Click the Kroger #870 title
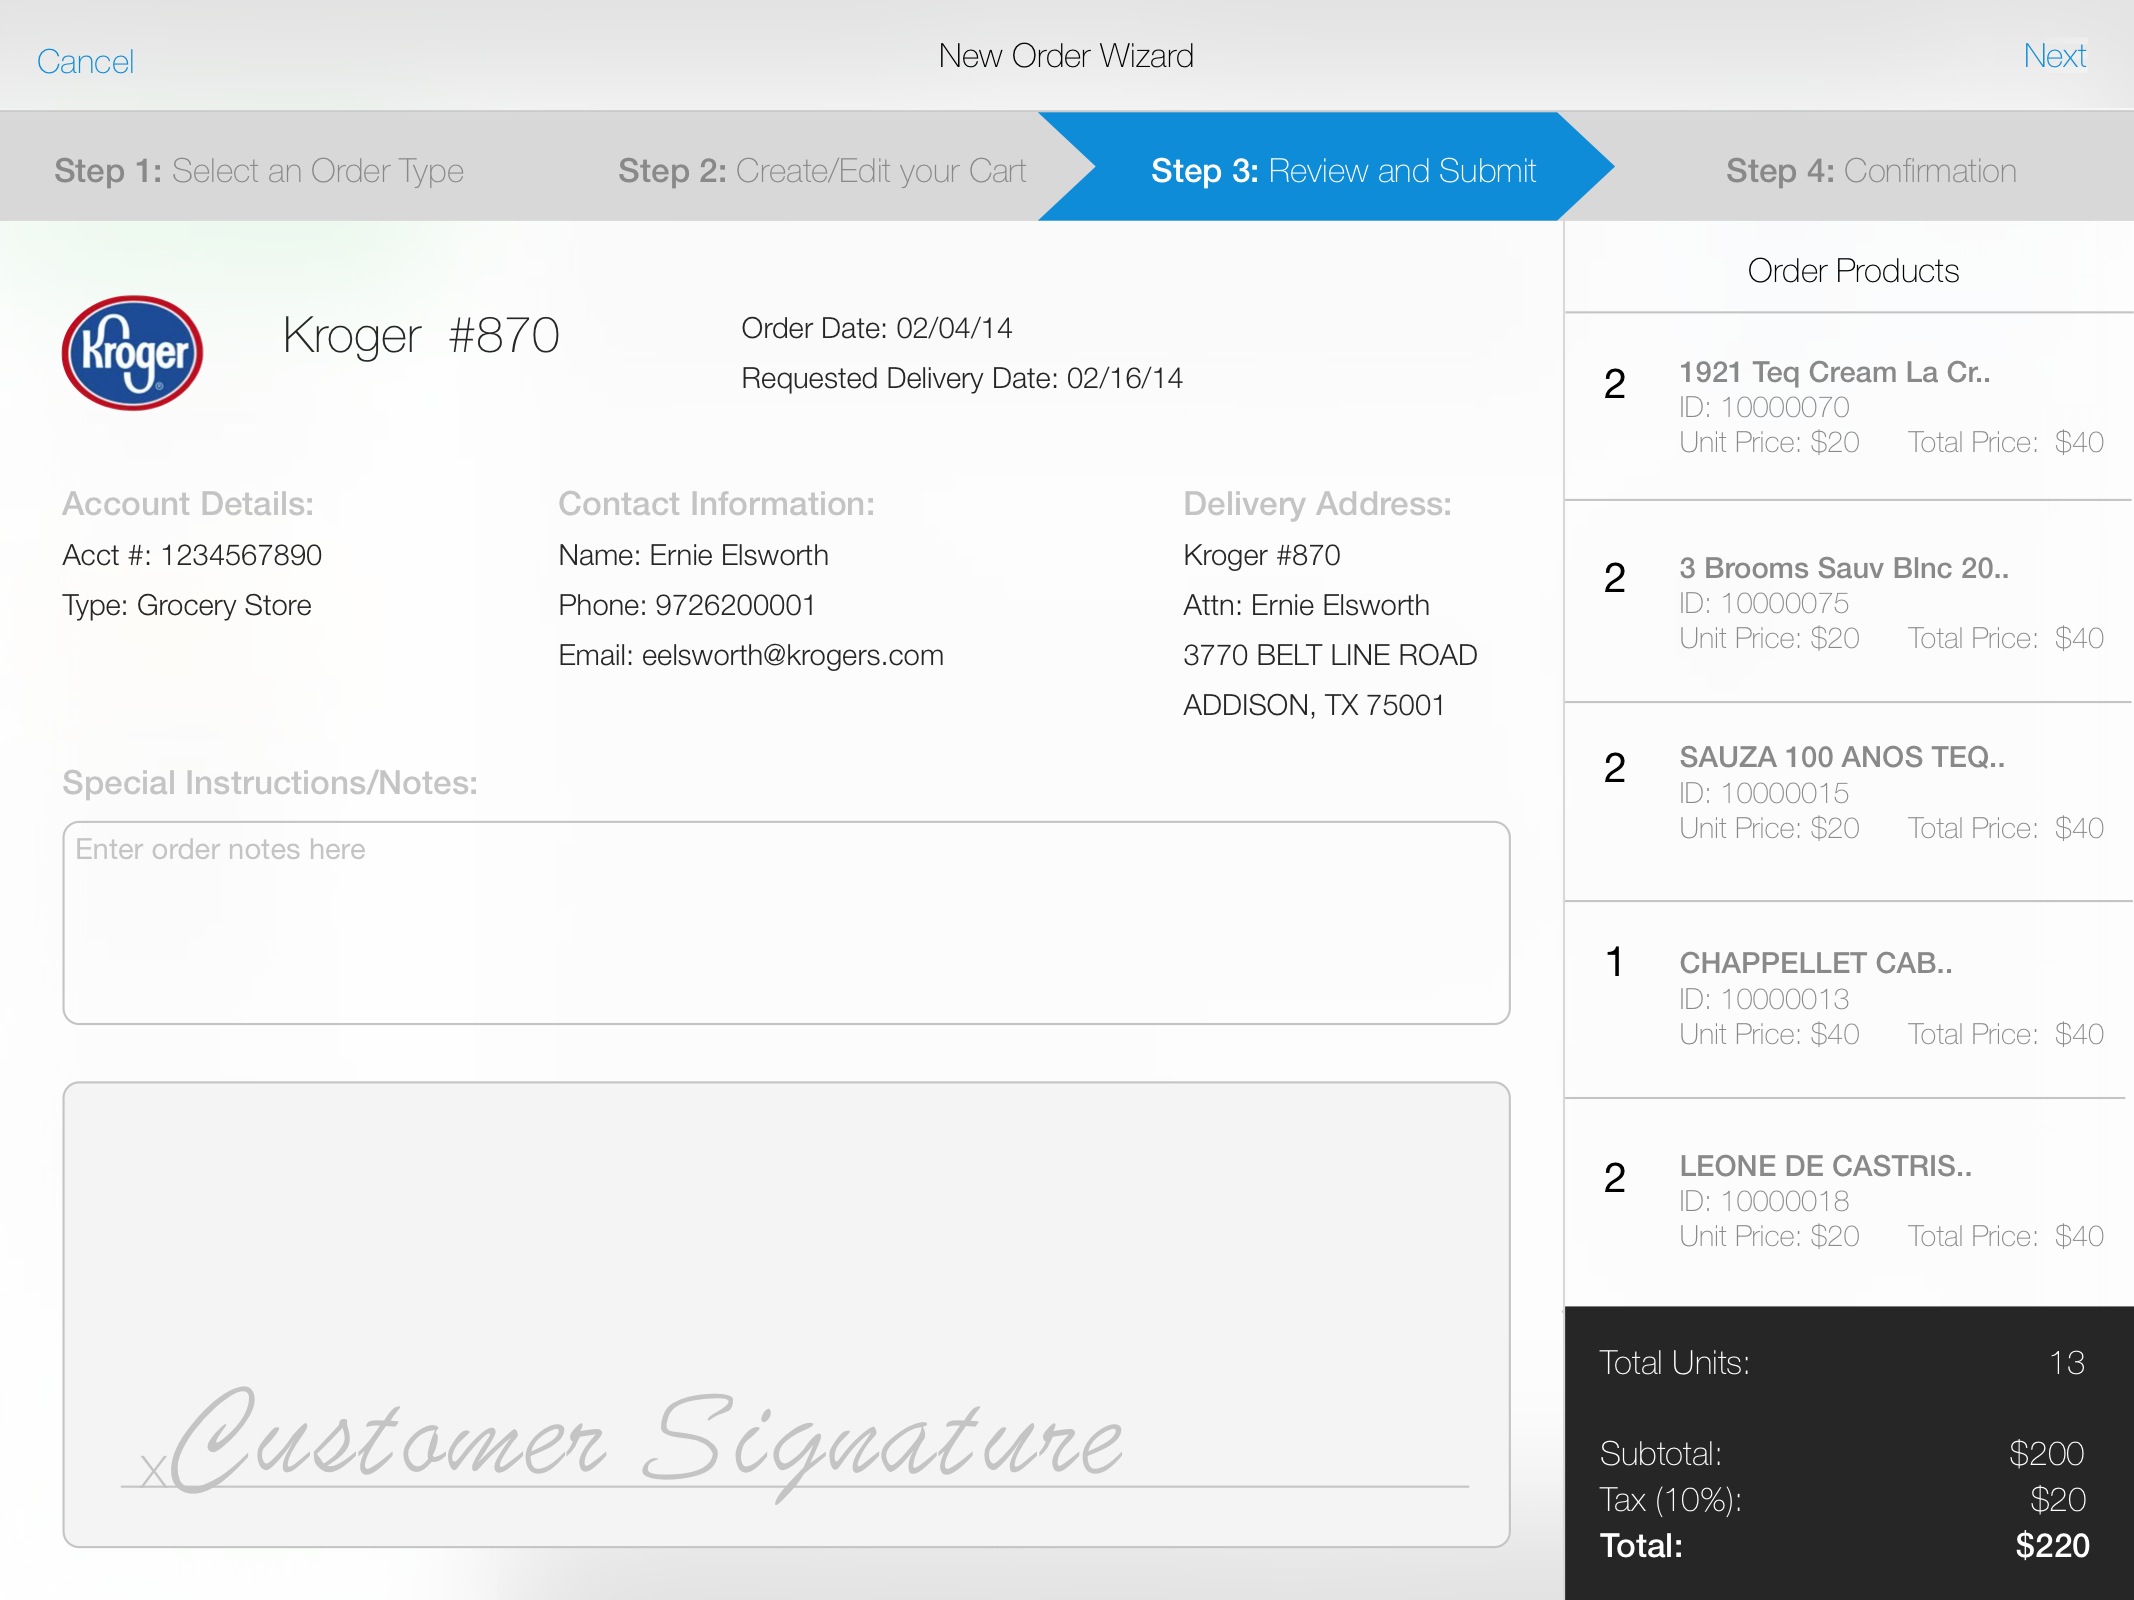Screen dimensions: 2134x1600 click(x=421, y=336)
